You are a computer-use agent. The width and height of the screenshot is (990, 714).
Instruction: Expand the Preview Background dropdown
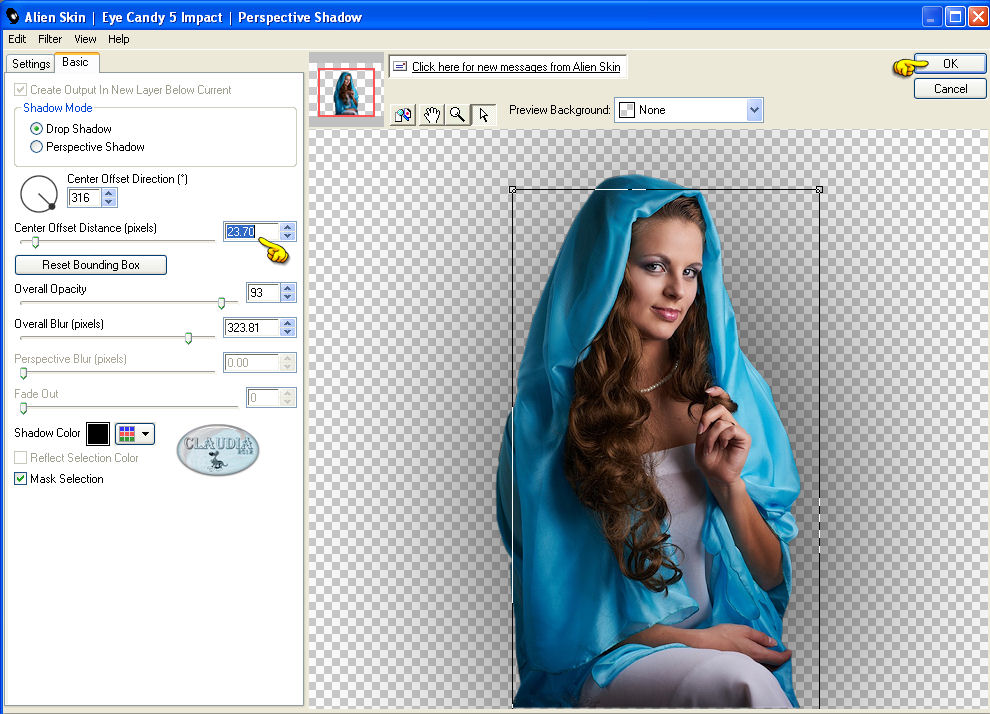754,110
